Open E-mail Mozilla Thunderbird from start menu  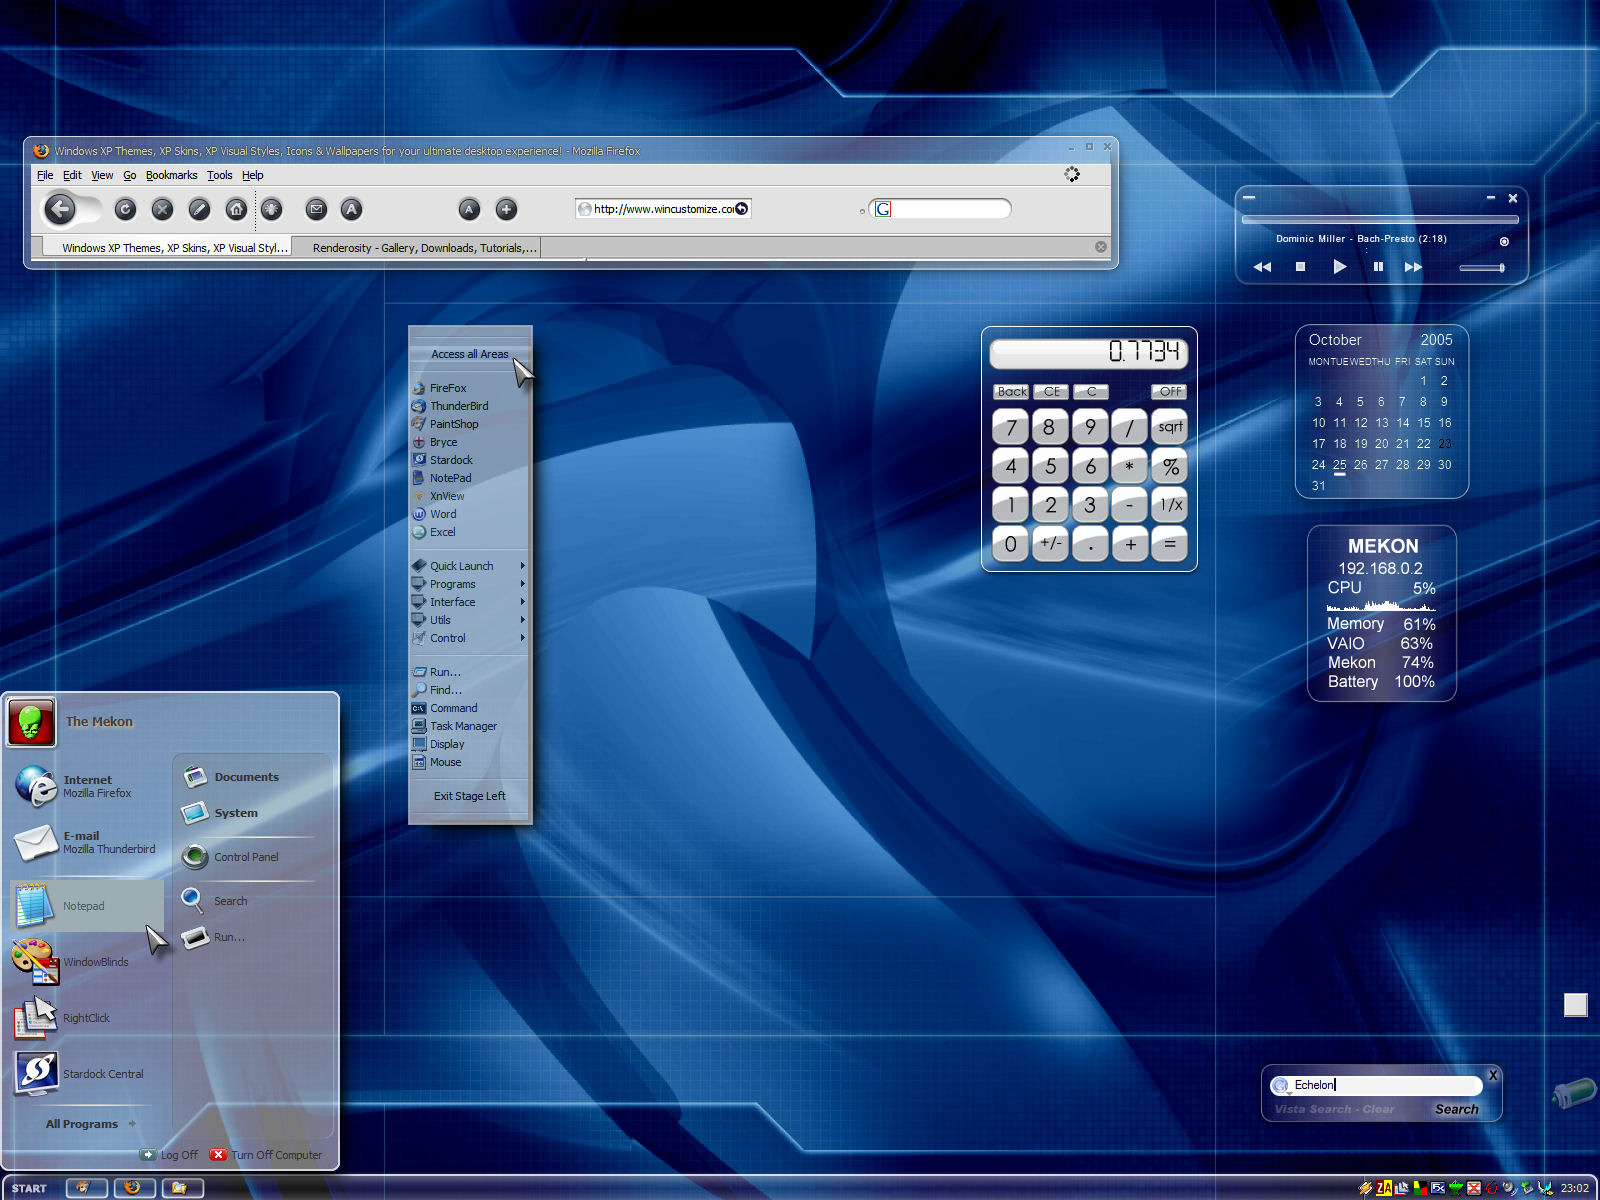pos(88,842)
